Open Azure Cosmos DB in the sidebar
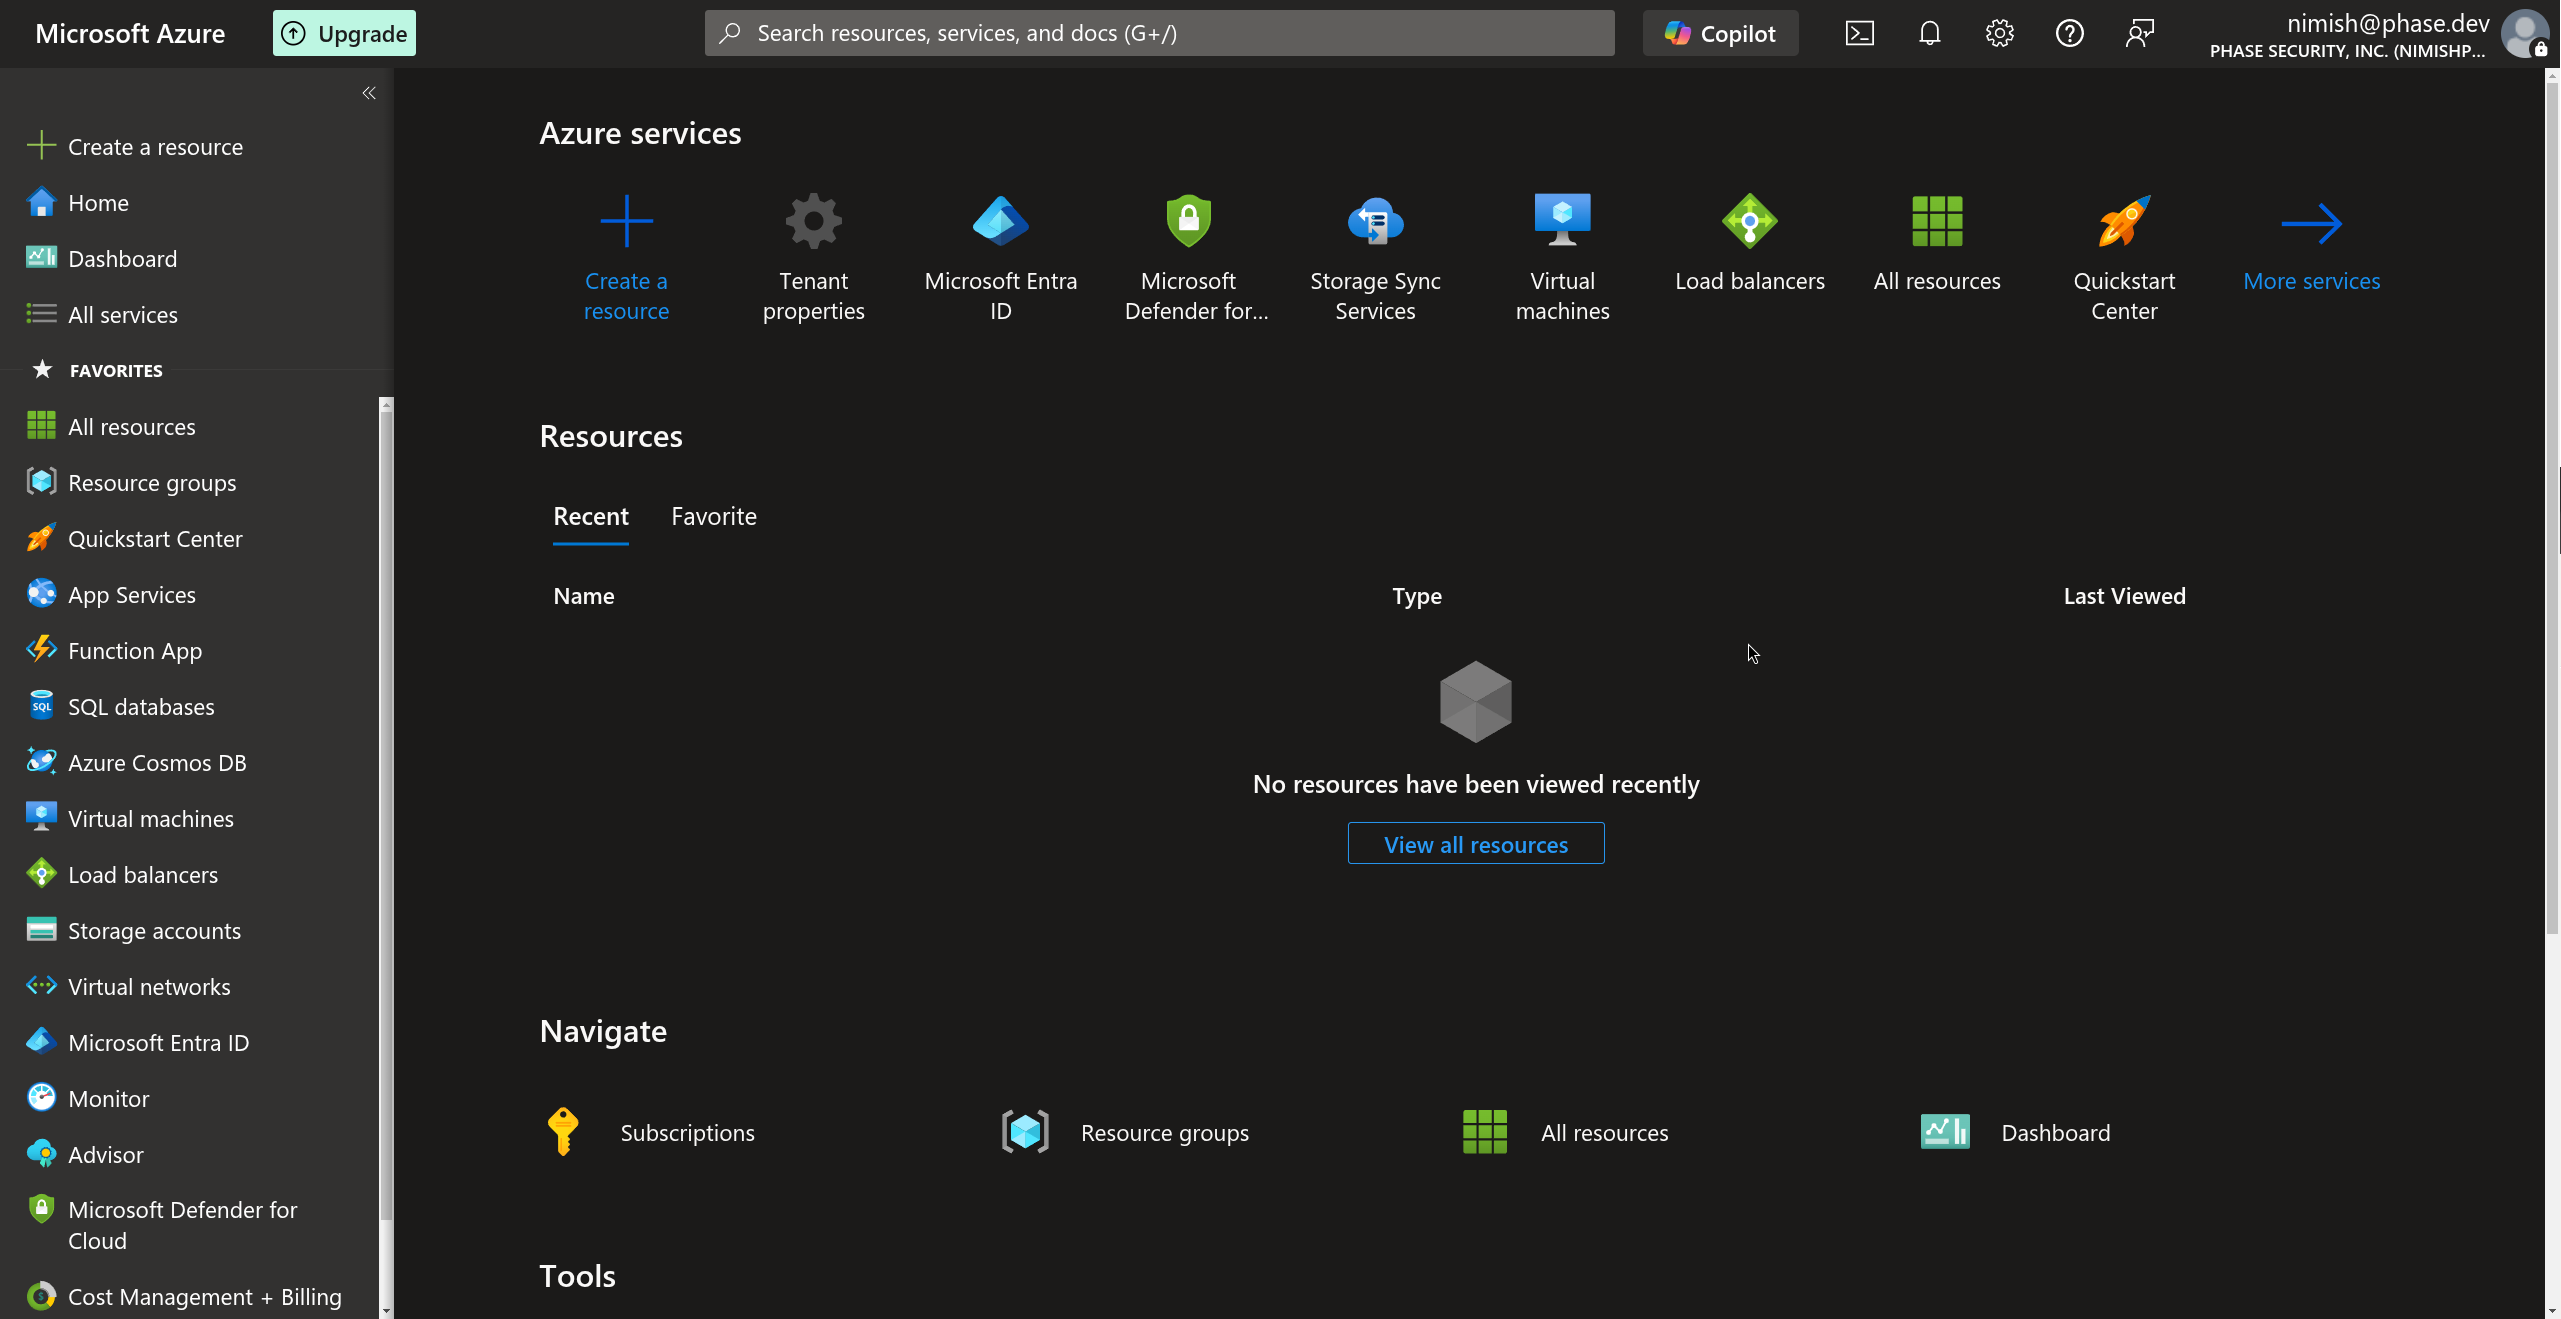 click(190, 763)
